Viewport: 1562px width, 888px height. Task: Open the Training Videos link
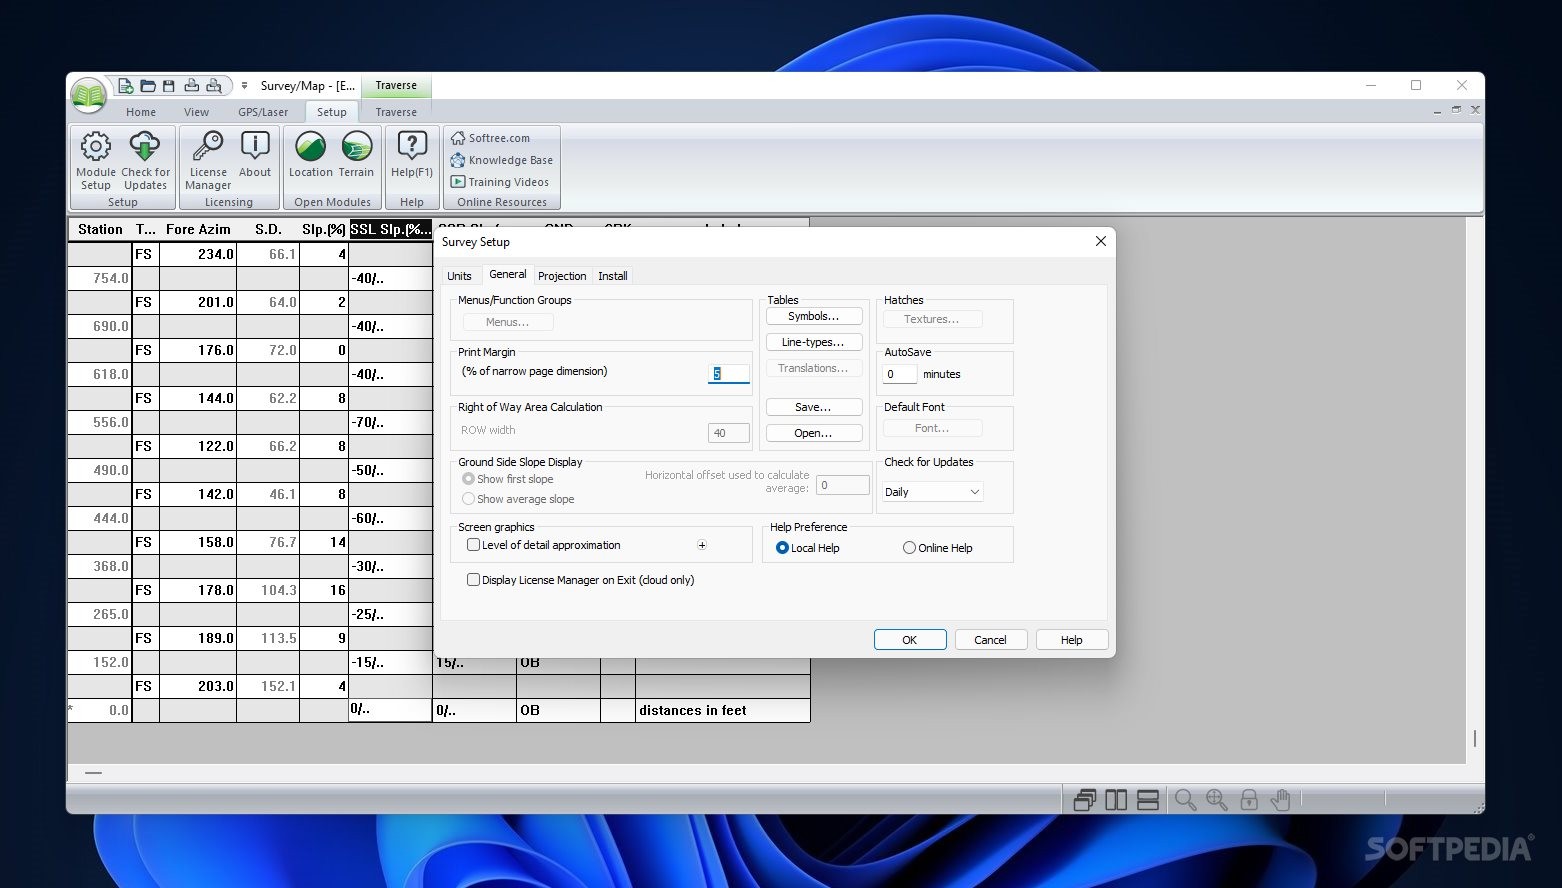499,182
